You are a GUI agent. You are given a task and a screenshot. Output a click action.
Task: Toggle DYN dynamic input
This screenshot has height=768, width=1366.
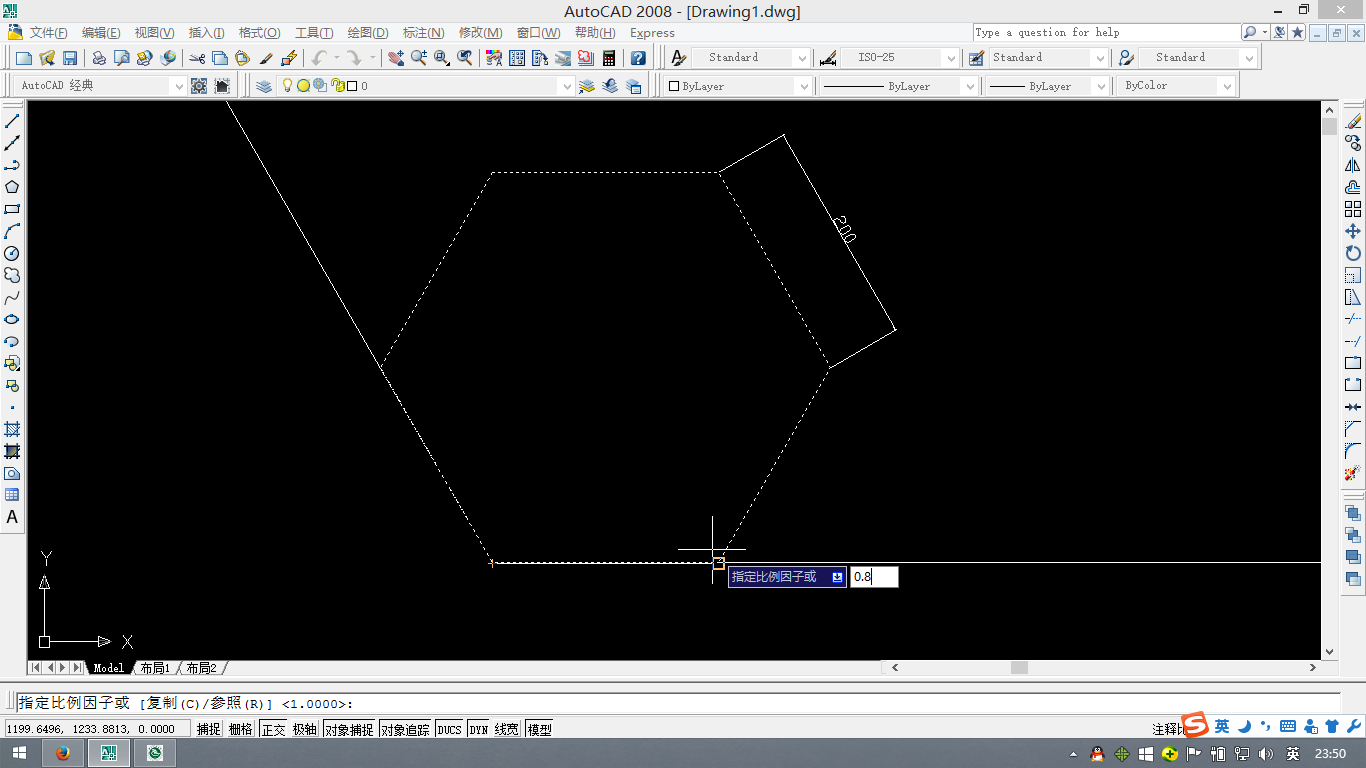point(479,729)
